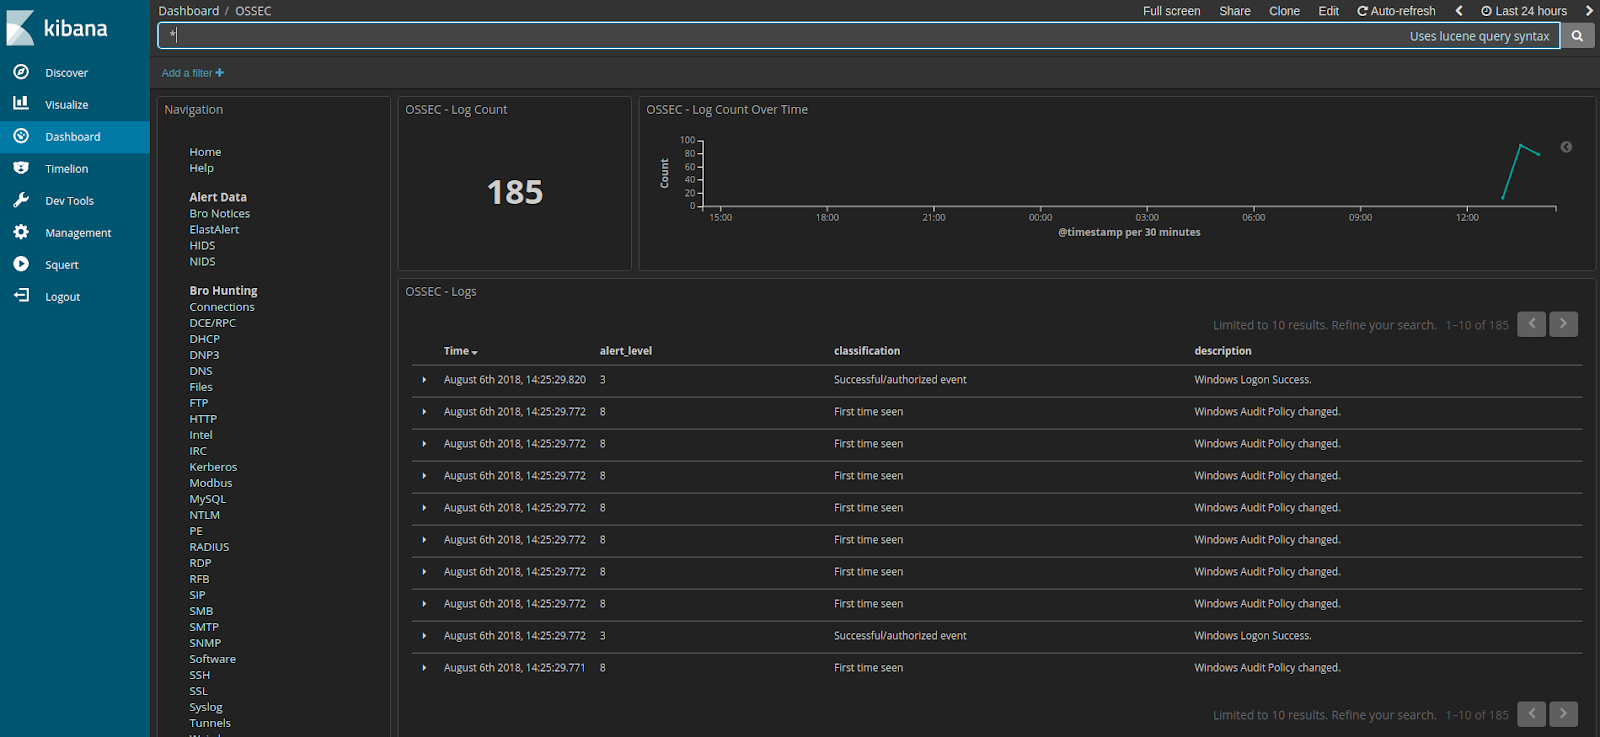Expand last row at 14:25:29.771
Viewport: 1600px width, 737px height.
click(x=424, y=668)
